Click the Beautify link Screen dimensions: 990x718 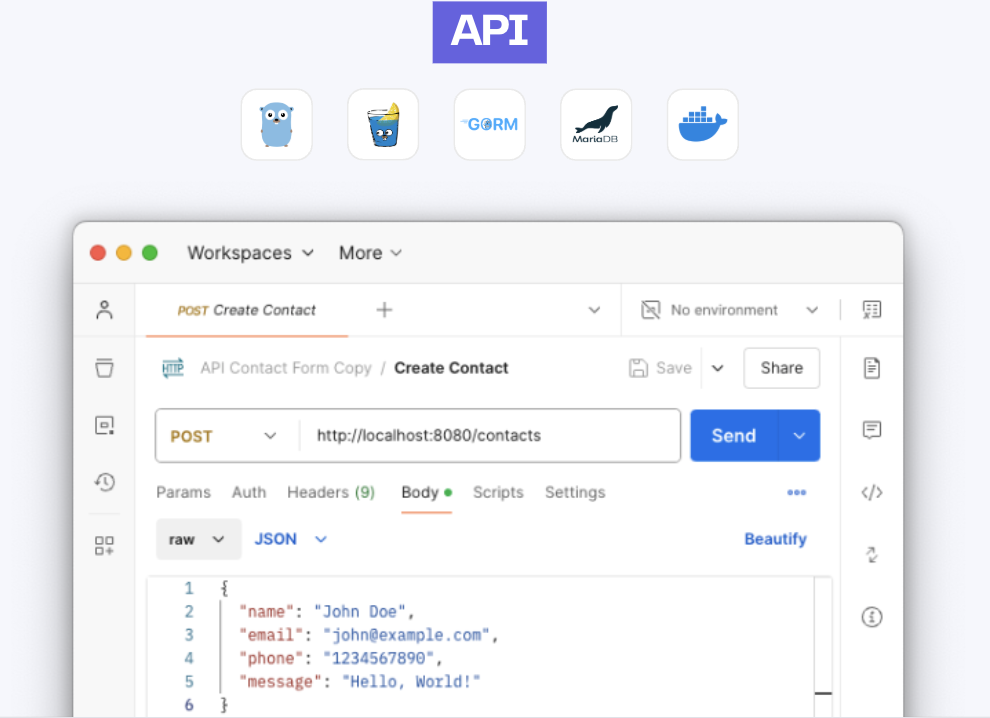tap(775, 539)
